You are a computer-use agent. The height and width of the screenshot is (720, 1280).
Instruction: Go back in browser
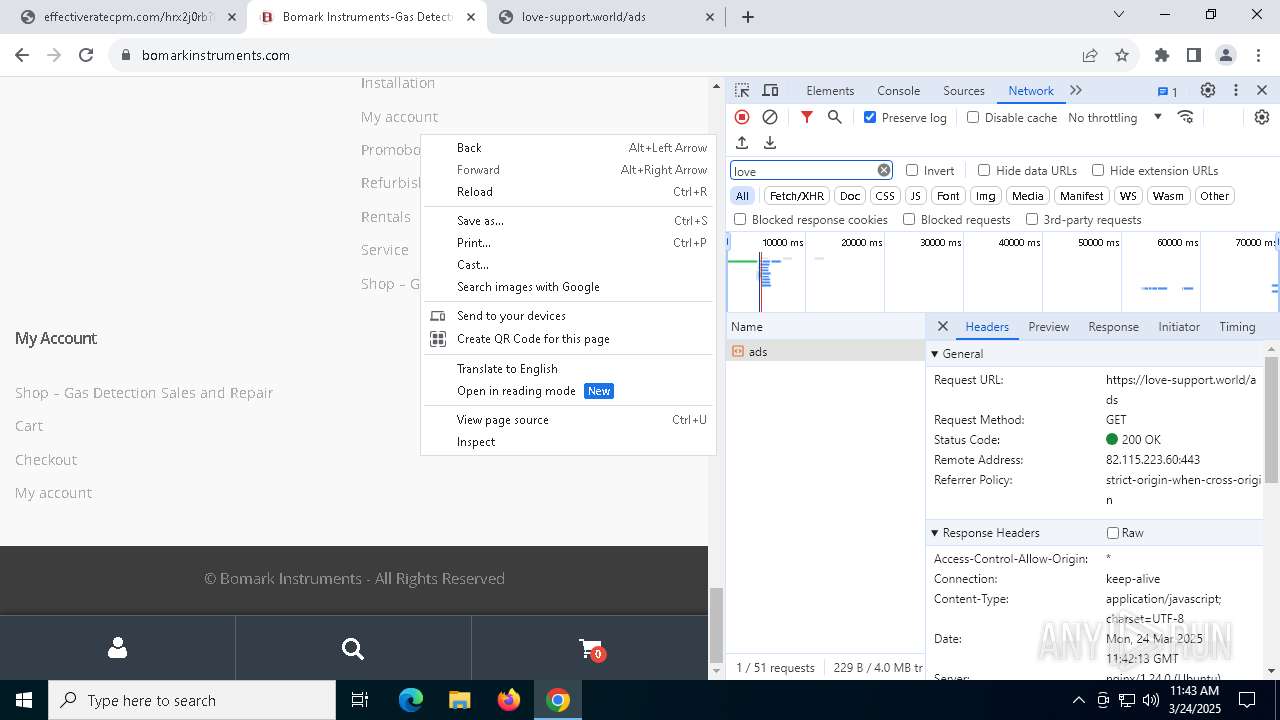[22, 55]
